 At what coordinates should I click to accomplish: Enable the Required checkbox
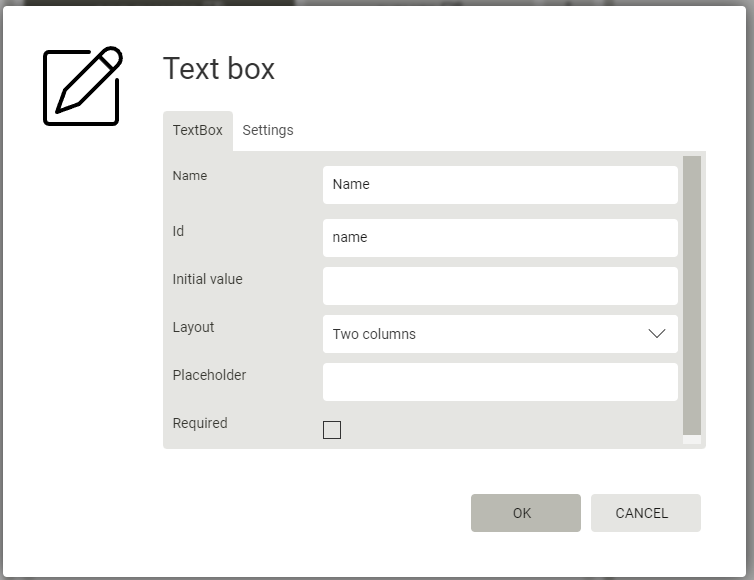[x=332, y=430]
